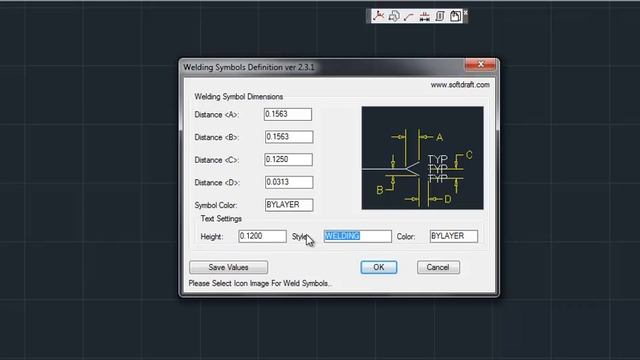Image resolution: width=640 pixels, height=360 pixels.
Task: Click the Save Values button
Action: [x=229, y=267]
